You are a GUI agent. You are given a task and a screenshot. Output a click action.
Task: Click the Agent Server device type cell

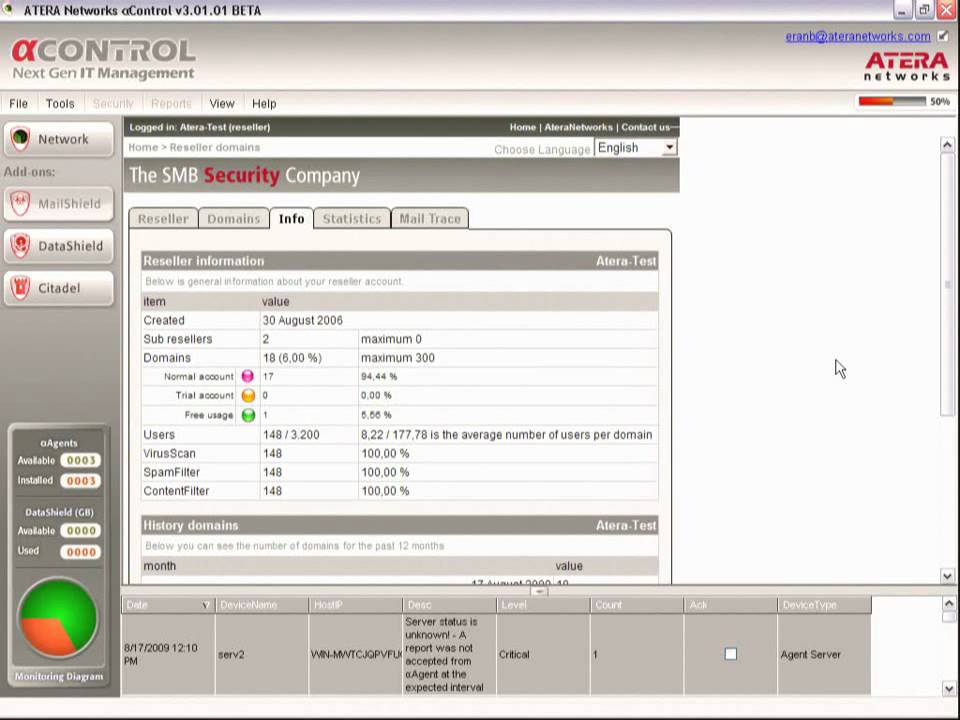point(824,654)
